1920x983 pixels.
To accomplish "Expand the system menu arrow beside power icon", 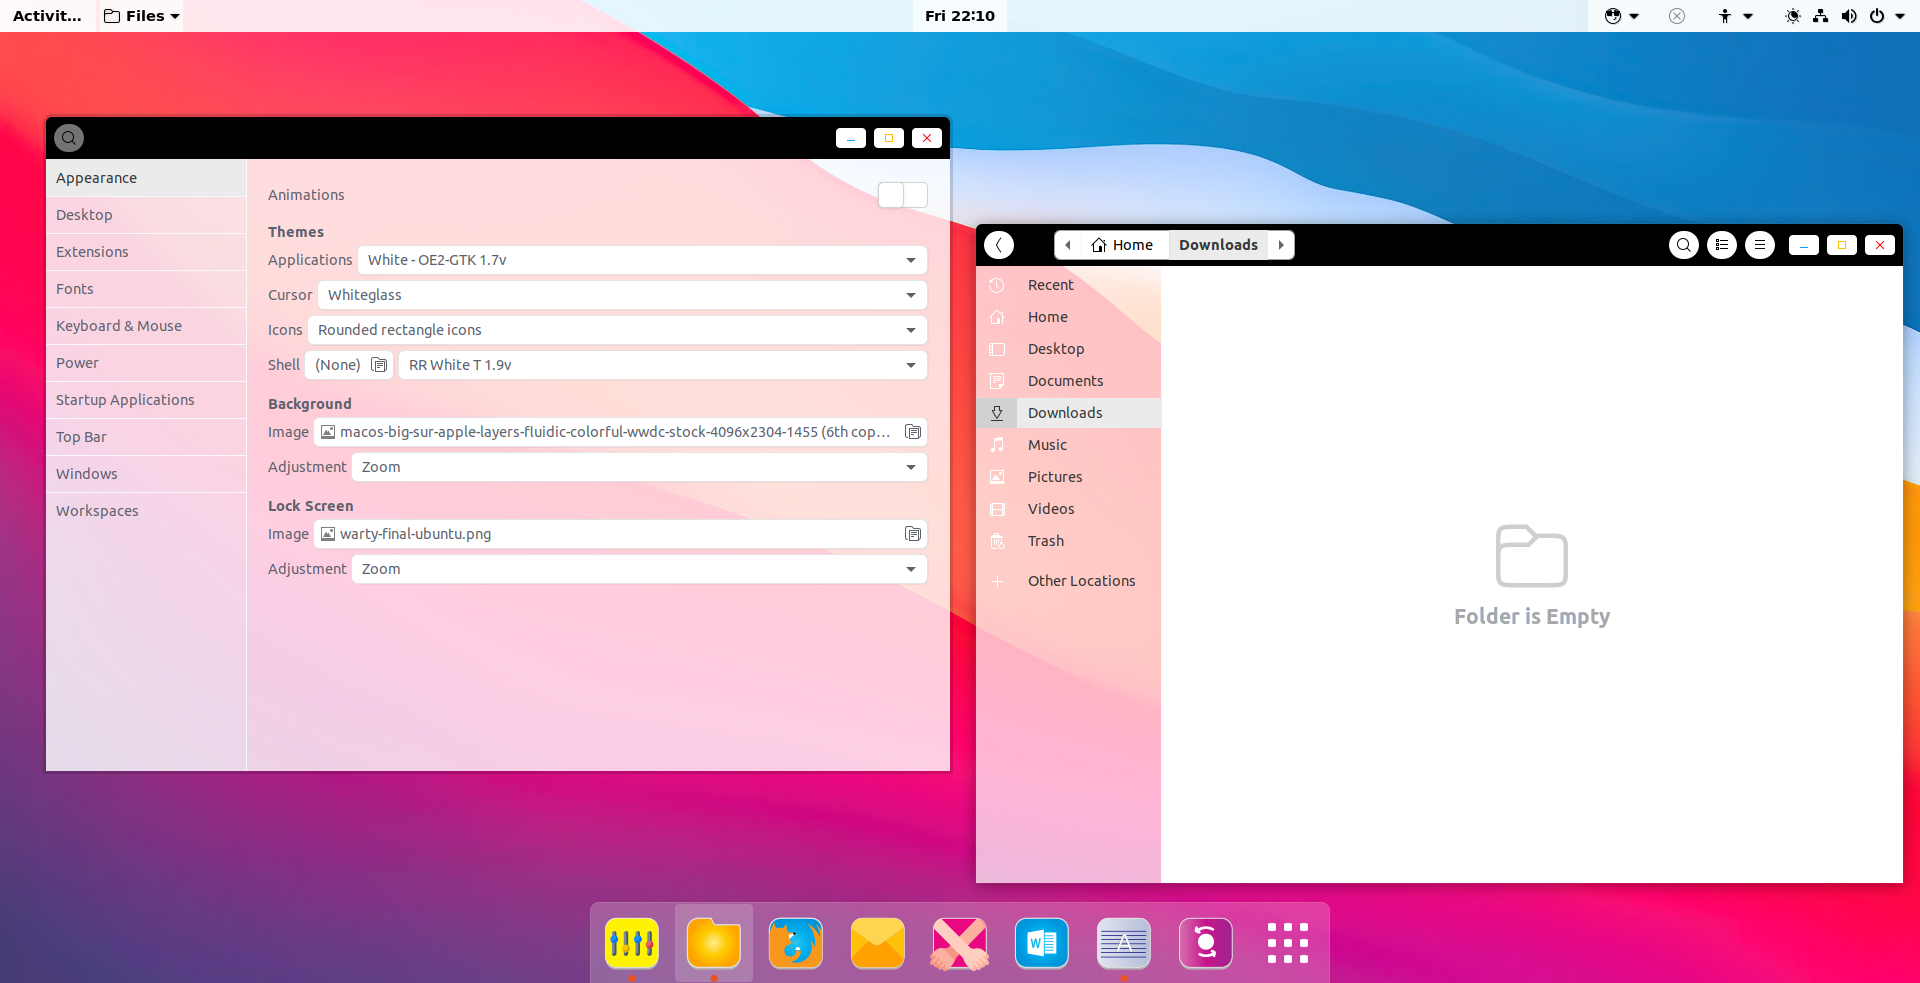I will coord(1900,16).
